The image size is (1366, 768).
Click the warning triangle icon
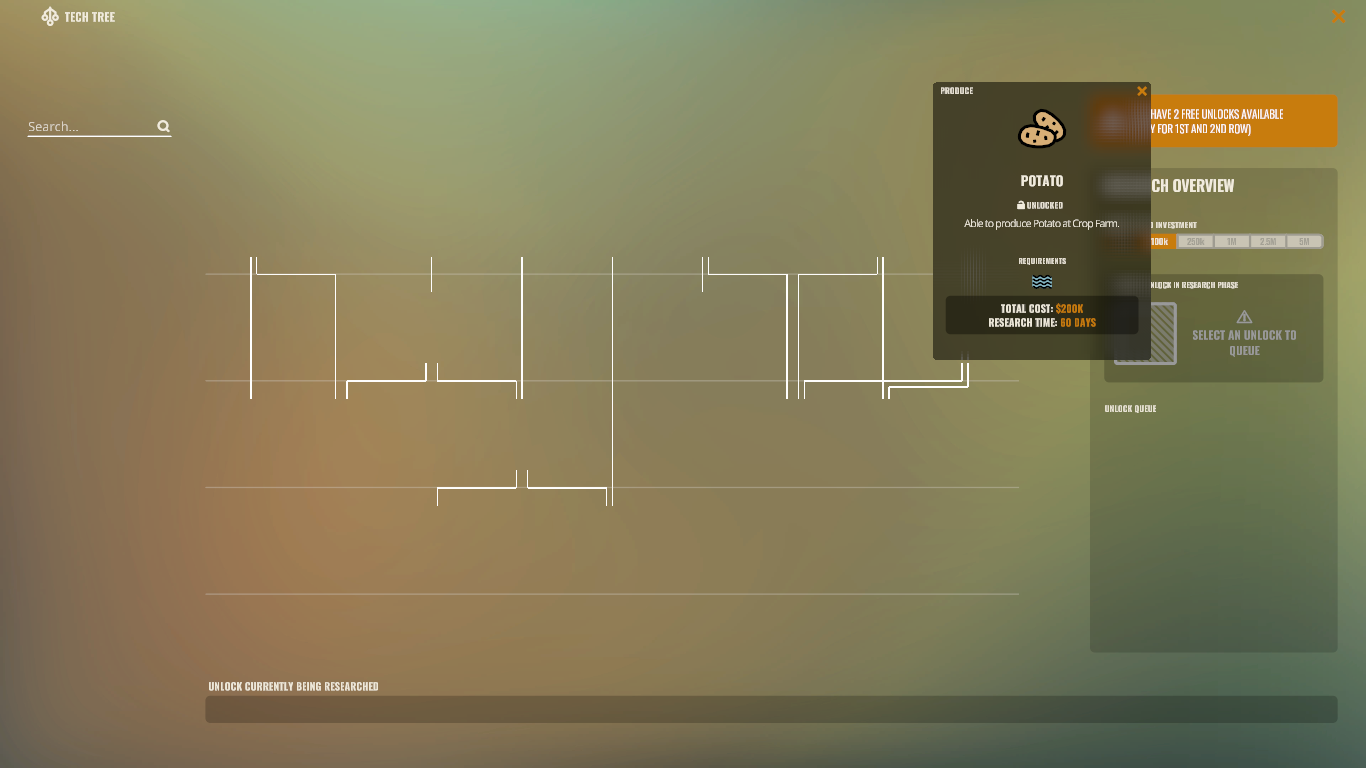click(x=1244, y=317)
